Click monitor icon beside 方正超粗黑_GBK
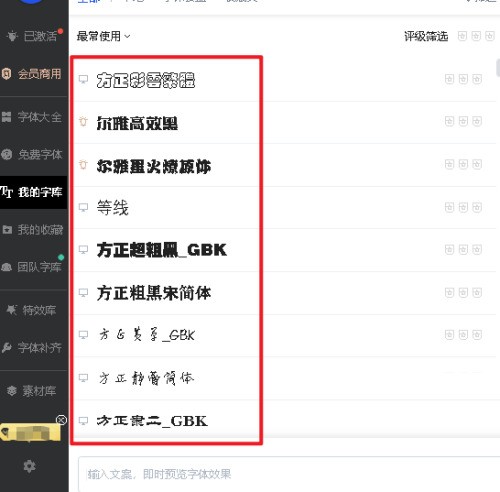The height and width of the screenshot is (492, 500). pos(83,249)
